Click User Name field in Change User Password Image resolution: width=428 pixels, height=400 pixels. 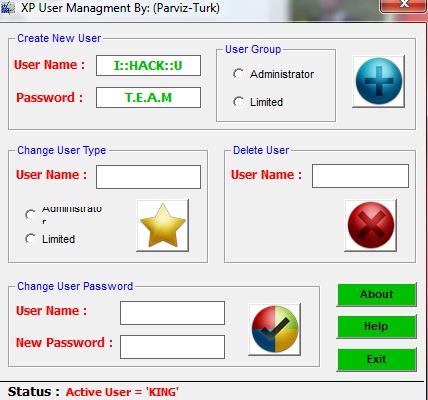click(x=172, y=313)
